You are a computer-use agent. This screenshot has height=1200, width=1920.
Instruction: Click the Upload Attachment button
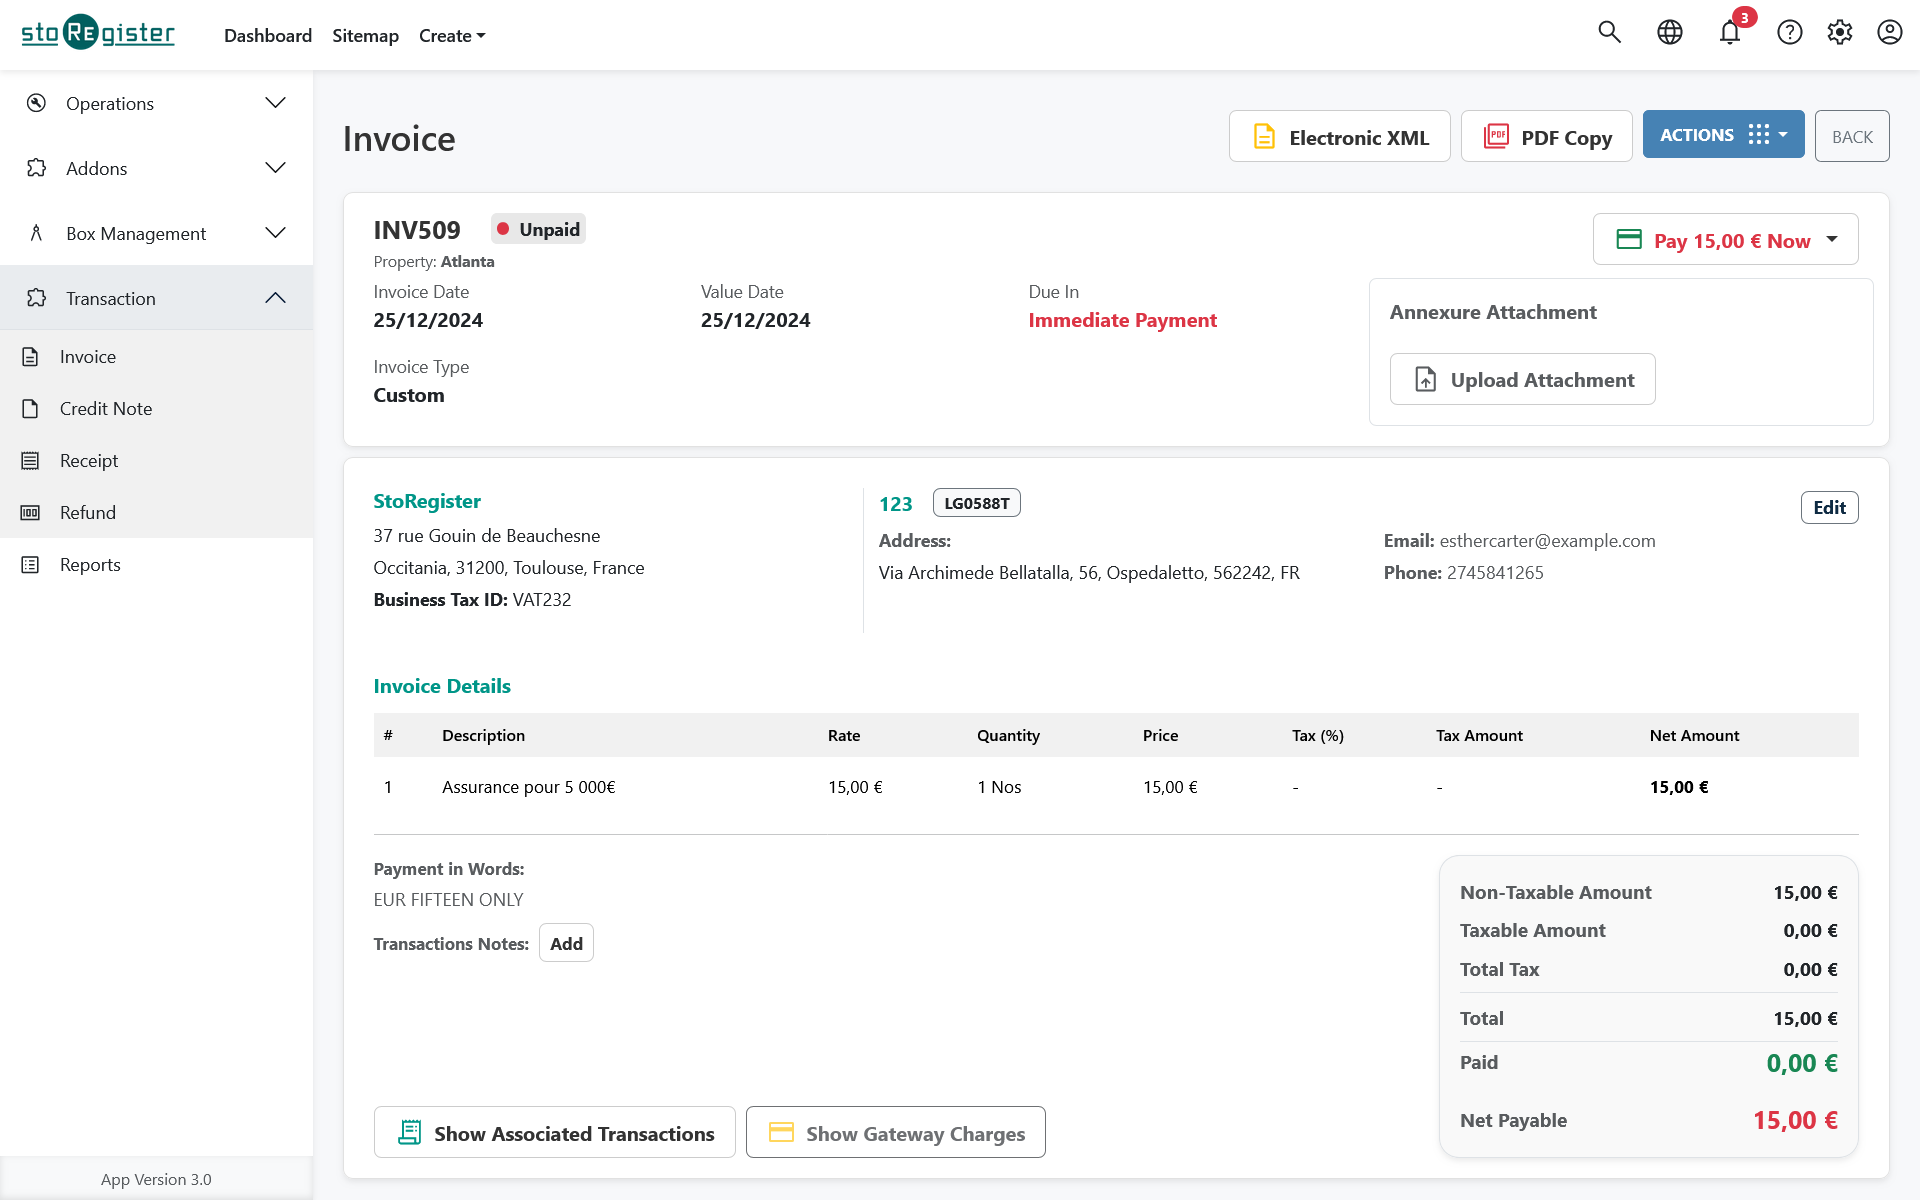[1523, 379]
